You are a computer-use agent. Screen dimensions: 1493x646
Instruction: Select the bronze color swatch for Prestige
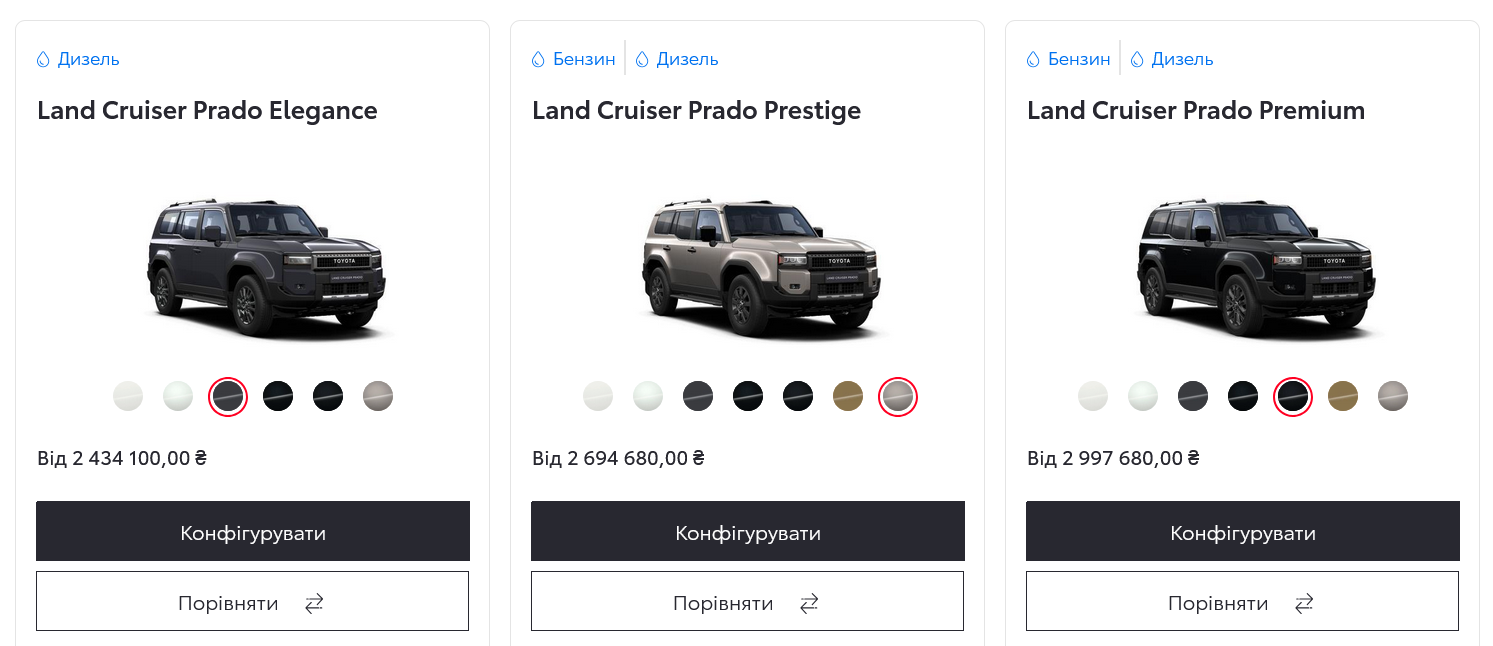pyautogui.click(x=848, y=396)
